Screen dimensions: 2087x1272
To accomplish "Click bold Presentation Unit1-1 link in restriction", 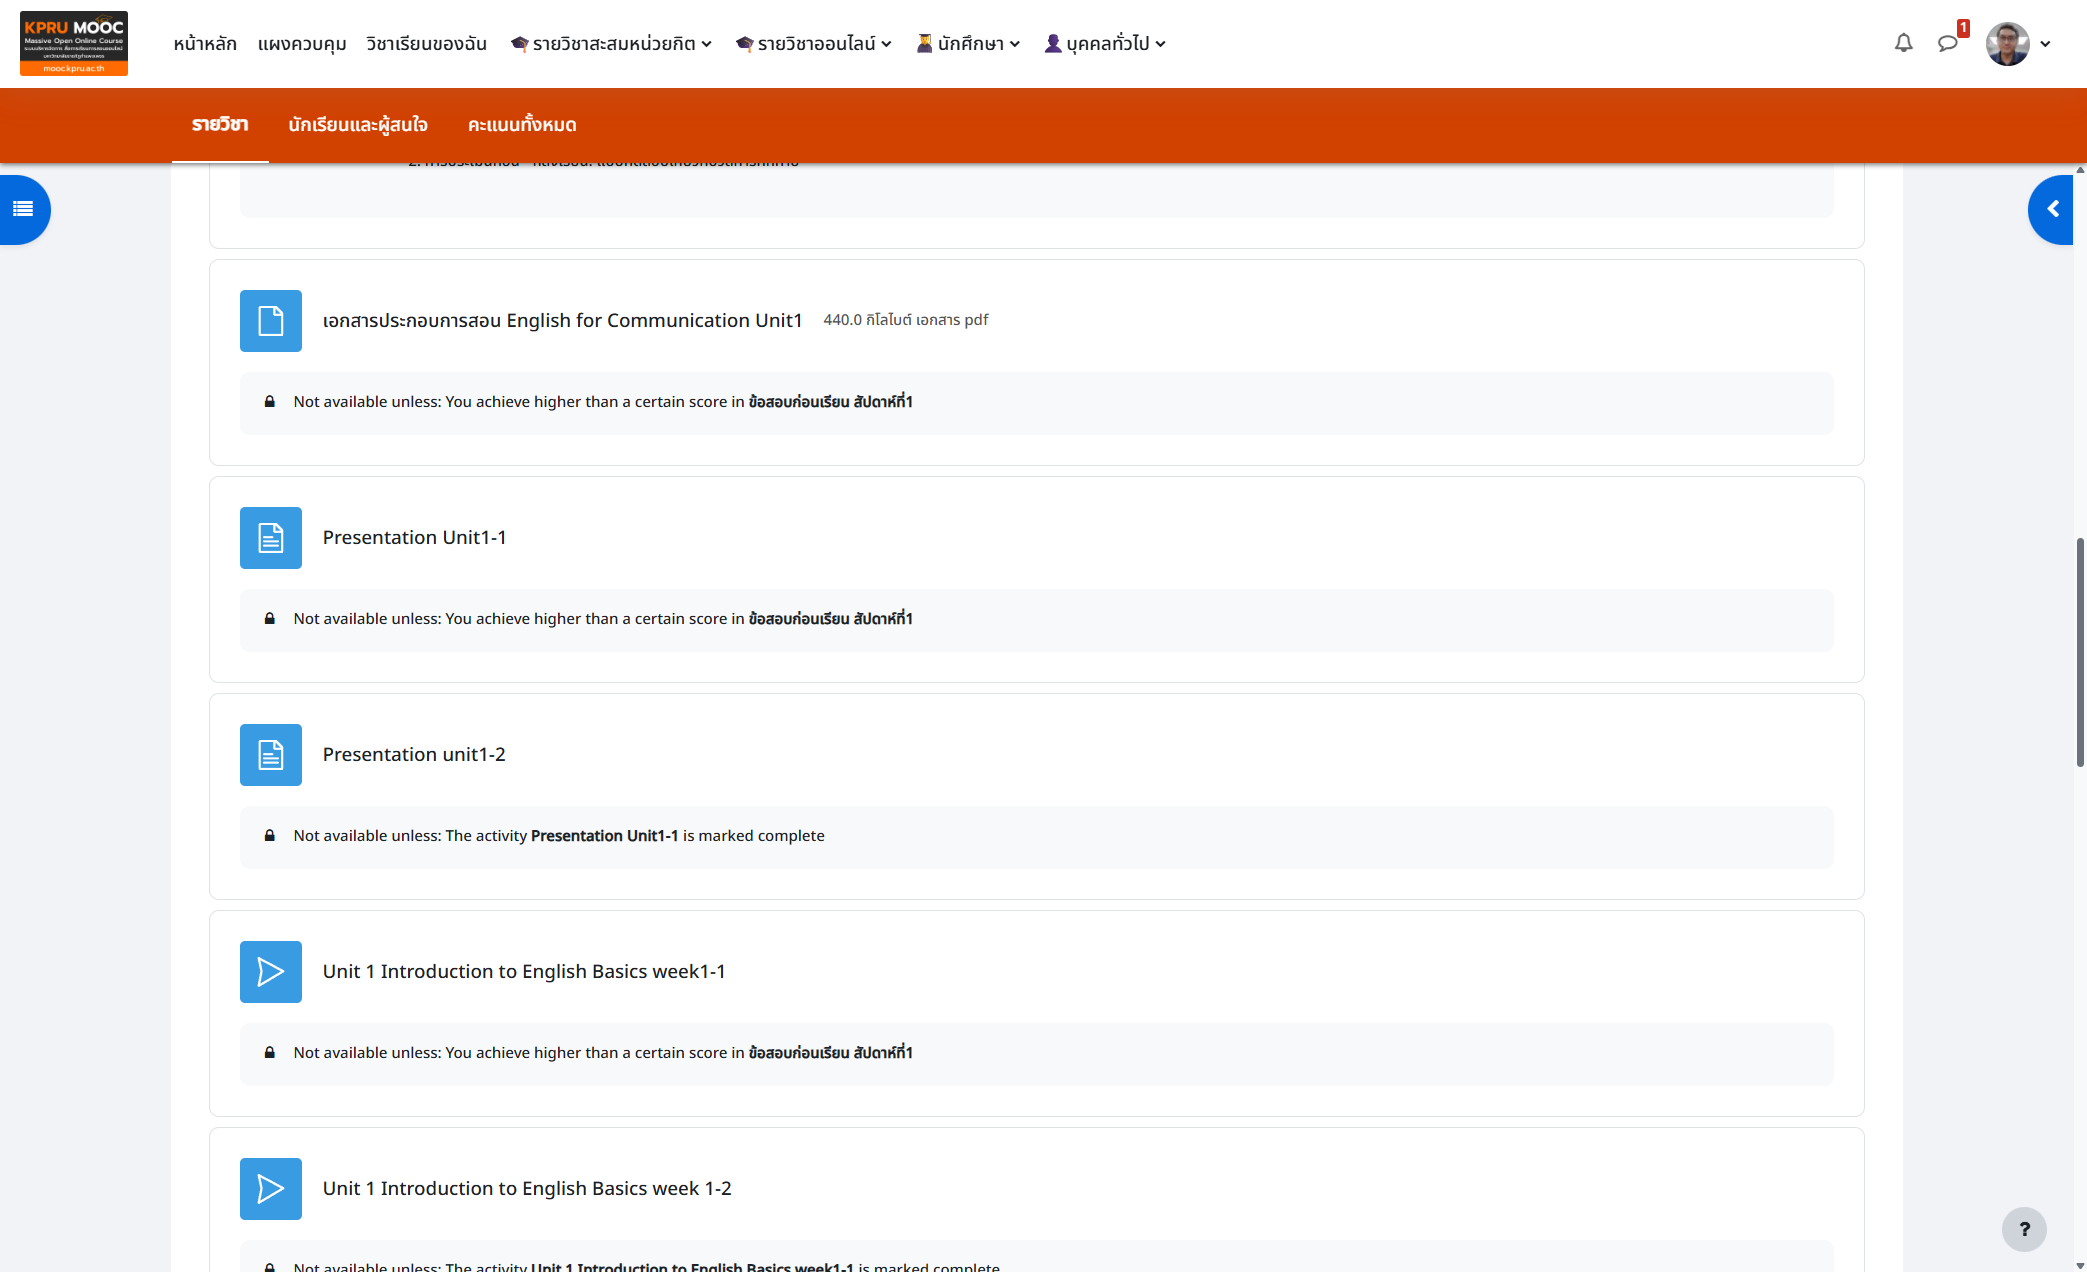I will pyautogui.click(x=604, y=835).
